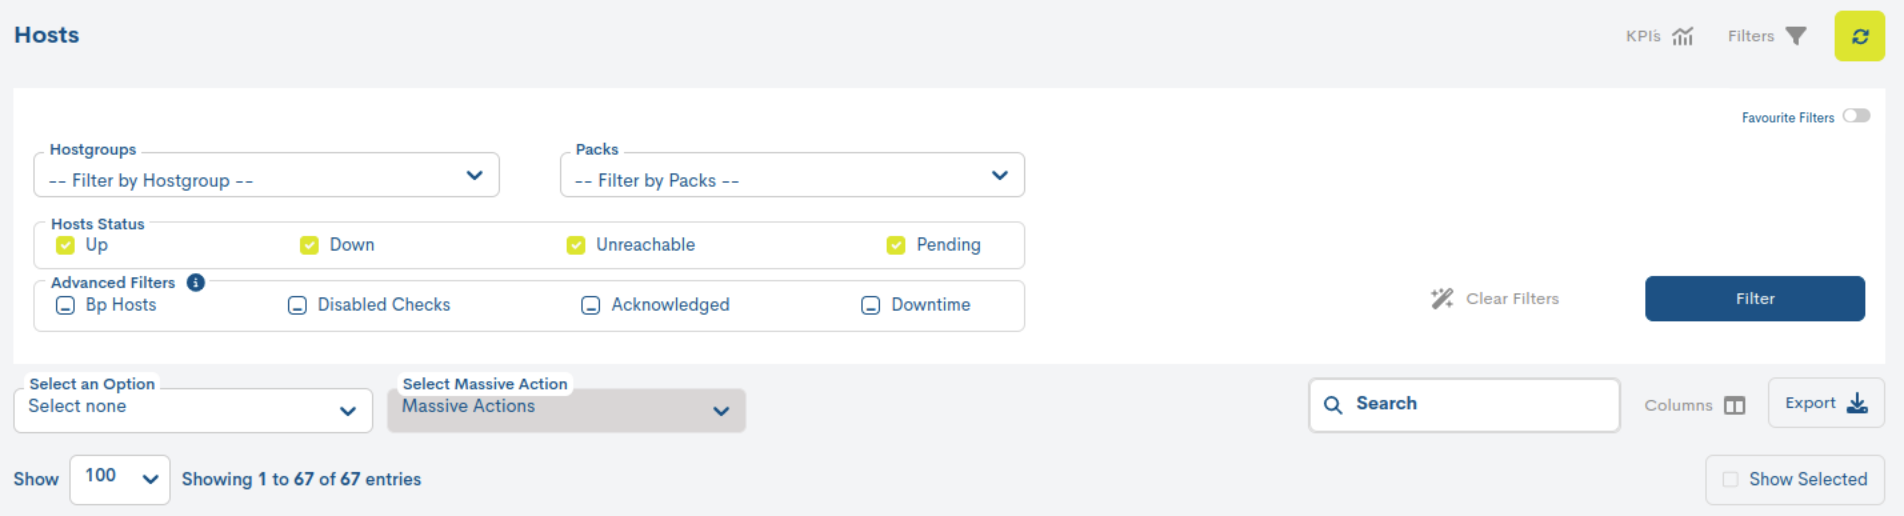Uncheck the Up host status checkbox
Image resolution: width=1904 pixels, height=516 pixels.
pos(65,245)
